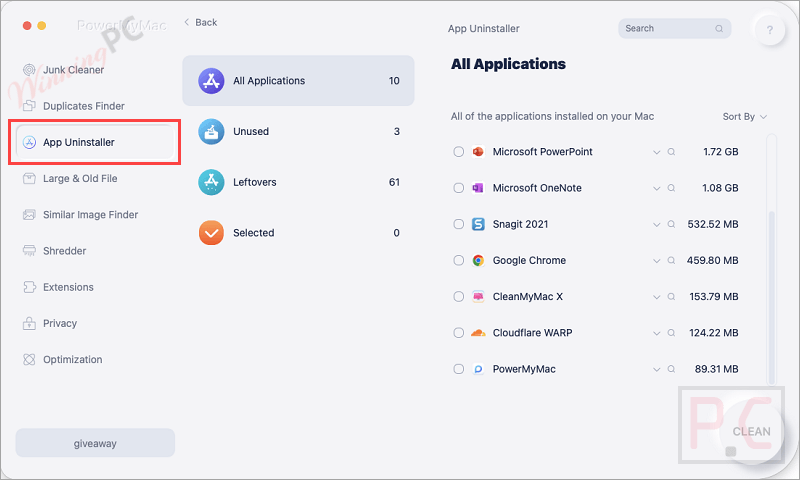Click the 459.80 MB size value

click(x=712, y=260)
